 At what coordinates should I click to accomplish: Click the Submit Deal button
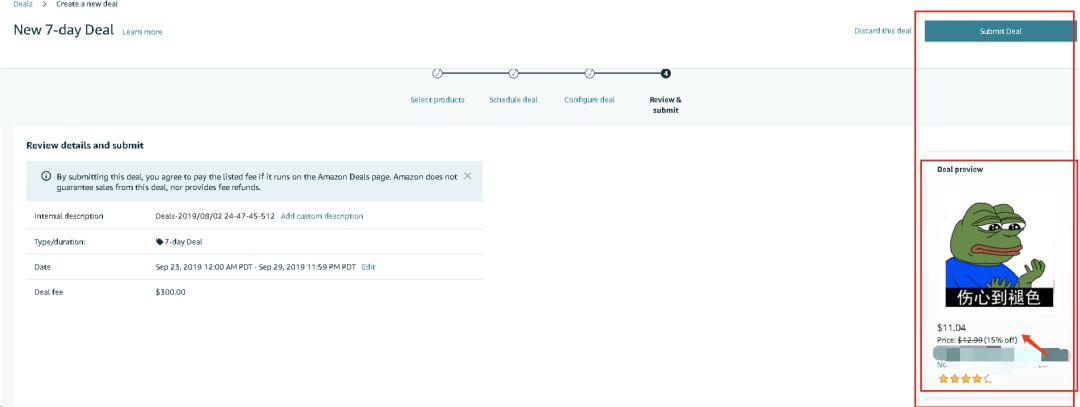1000,31
